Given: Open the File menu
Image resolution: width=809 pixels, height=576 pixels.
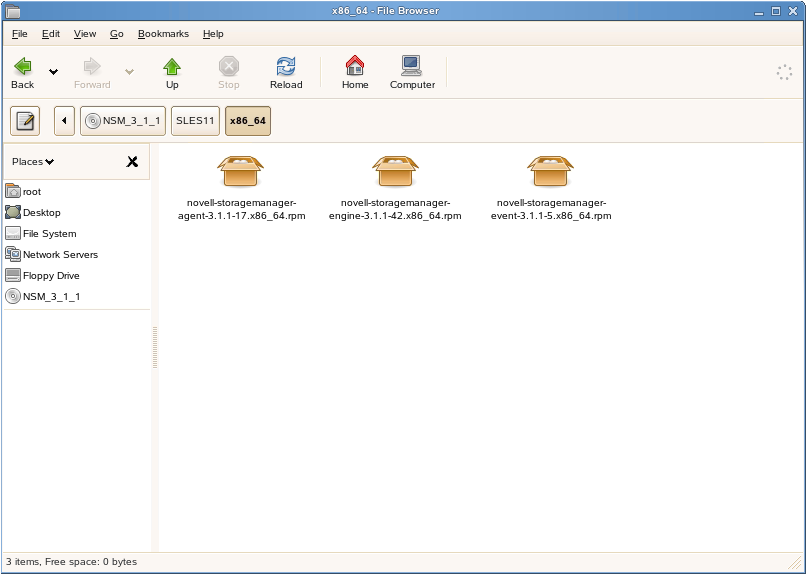Looking at the screenshot, I should 20,34.
